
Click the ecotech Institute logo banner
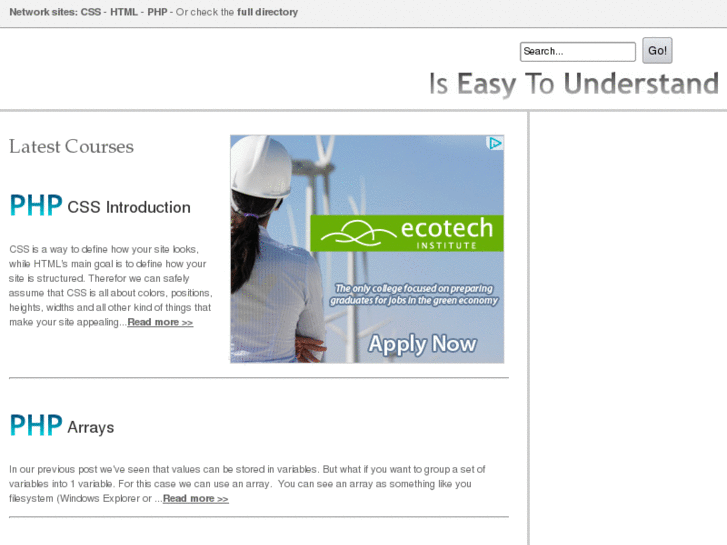[407, 233]
